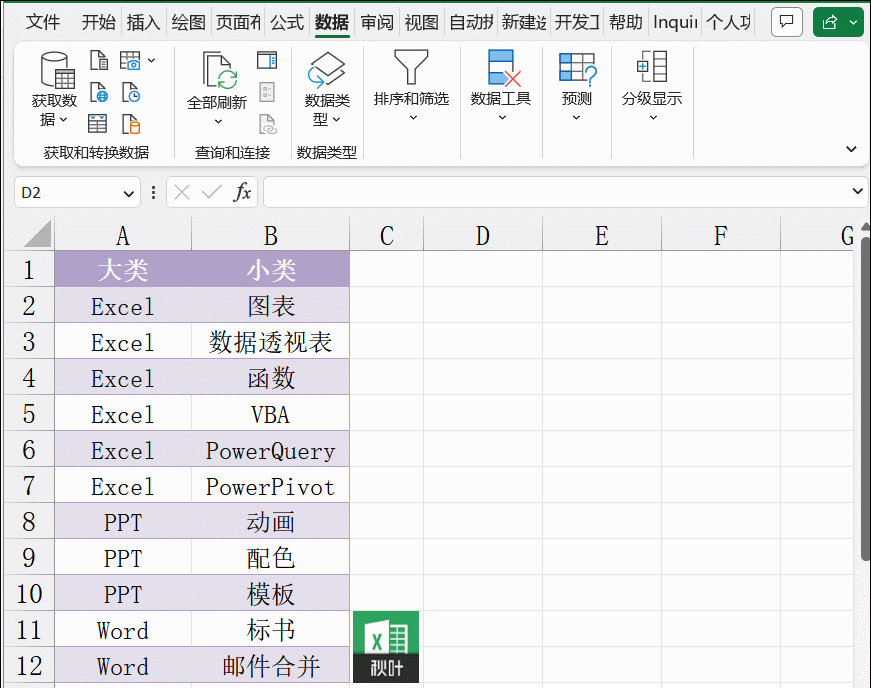This screenshot has width=871, height=688.
Task: Click the green Share button icon
Action: (829, 22)
